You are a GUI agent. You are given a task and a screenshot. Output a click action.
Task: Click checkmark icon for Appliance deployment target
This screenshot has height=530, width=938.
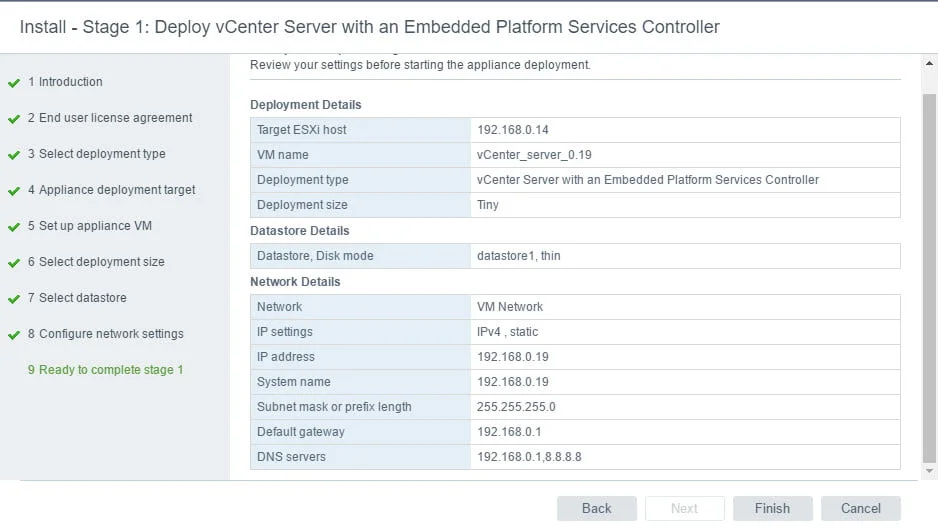click(14, 191)
